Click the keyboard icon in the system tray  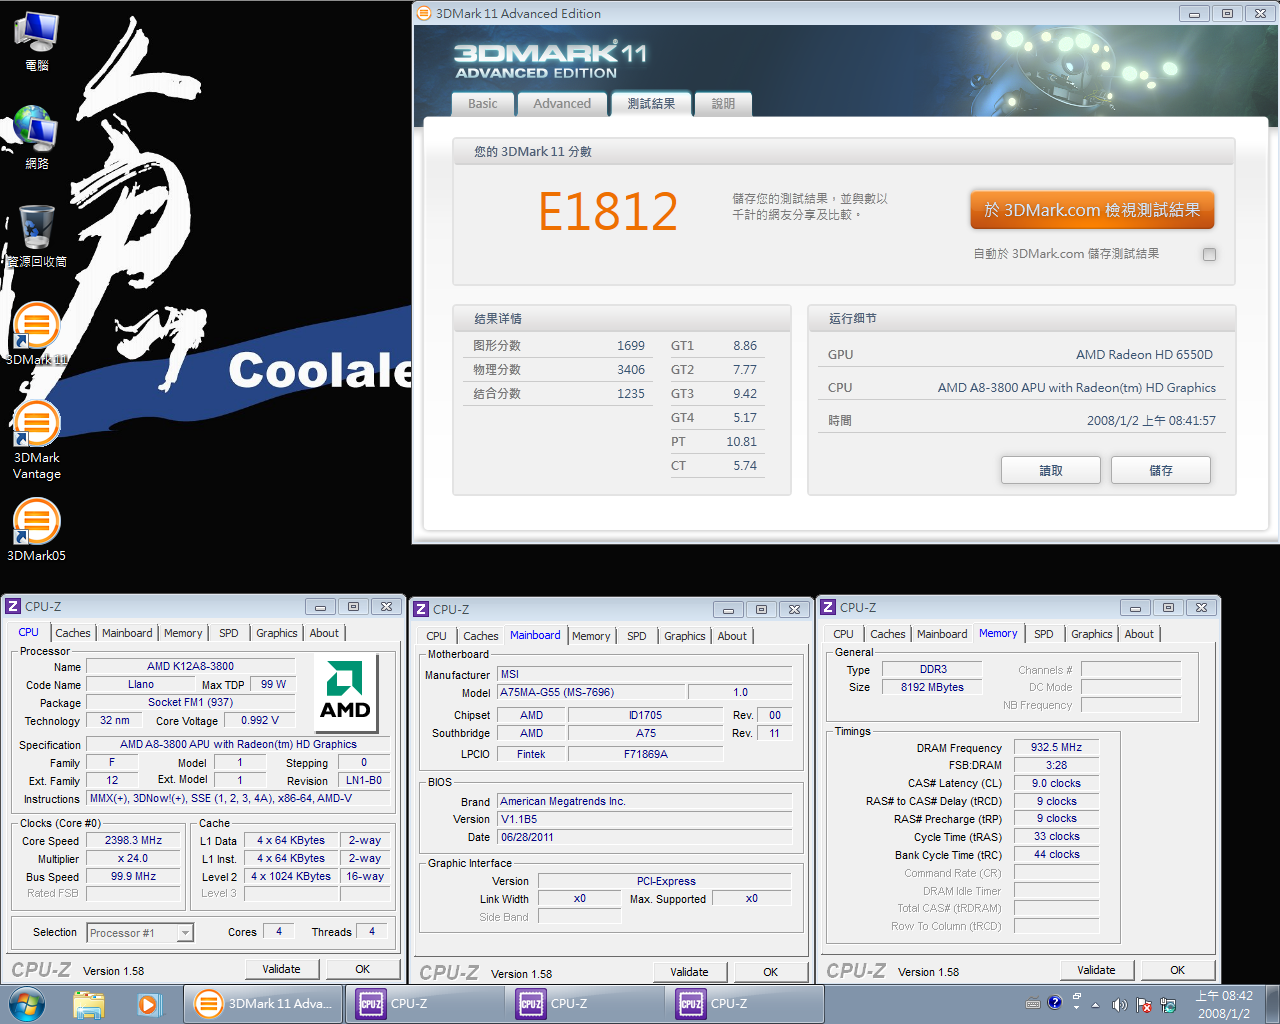pos(1033,1004)
